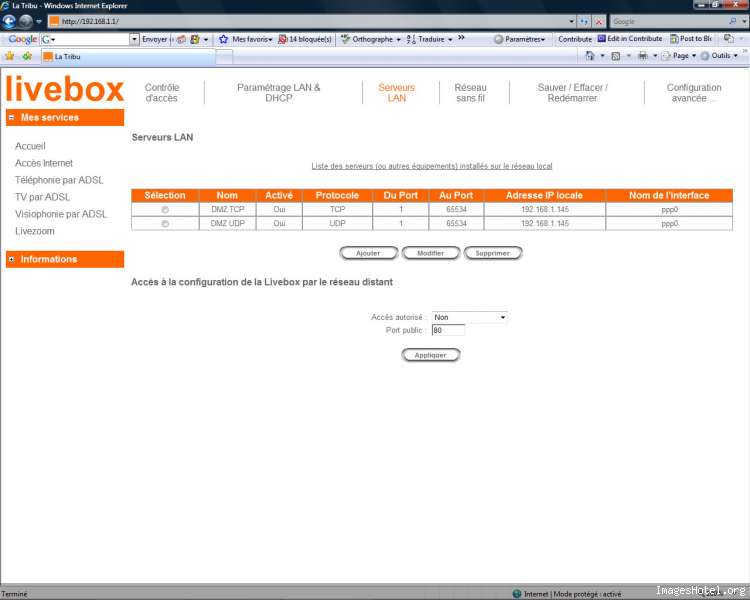Click the Ajouter button

coord(368,253)
